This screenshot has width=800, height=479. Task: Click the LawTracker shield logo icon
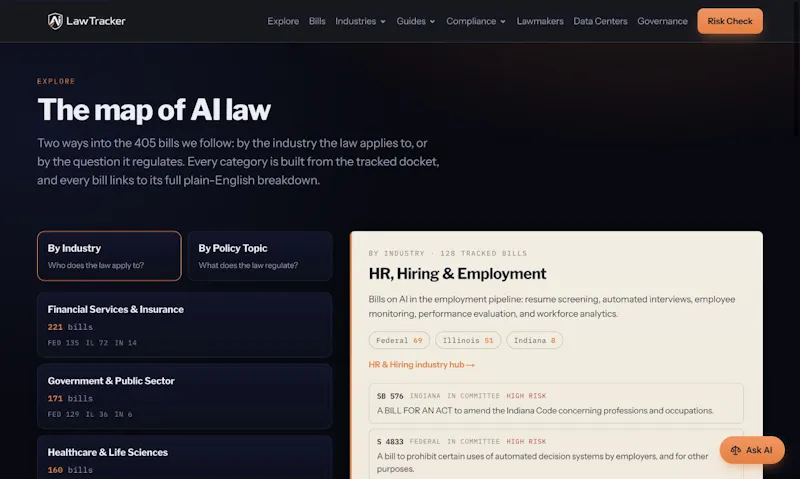55,21
